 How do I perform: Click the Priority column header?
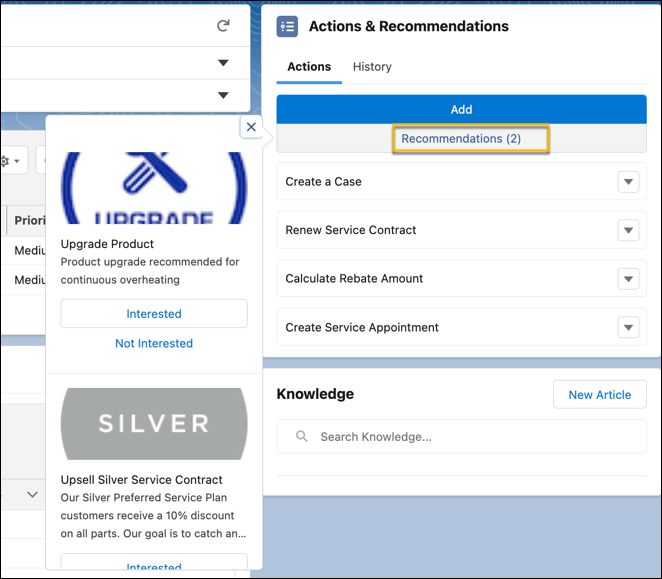pyautogui.click(x=27, y=220)
